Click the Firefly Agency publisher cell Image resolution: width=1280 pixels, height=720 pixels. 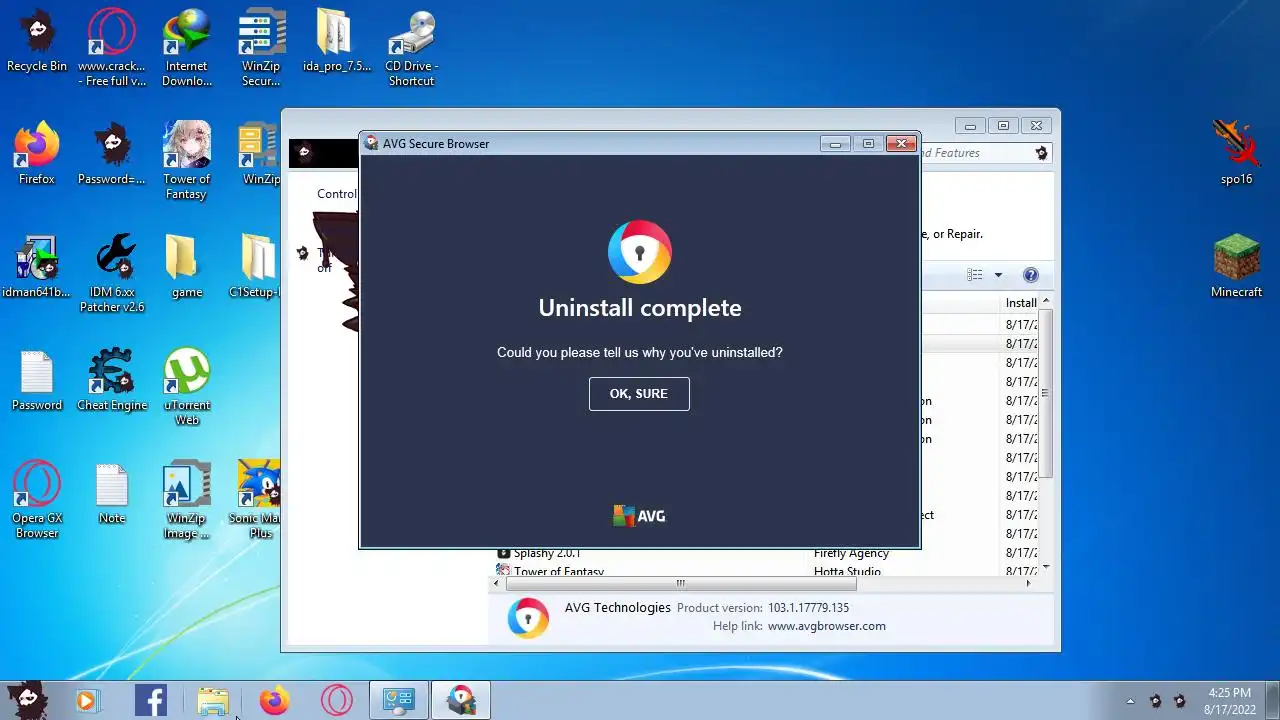coord(851,553)
